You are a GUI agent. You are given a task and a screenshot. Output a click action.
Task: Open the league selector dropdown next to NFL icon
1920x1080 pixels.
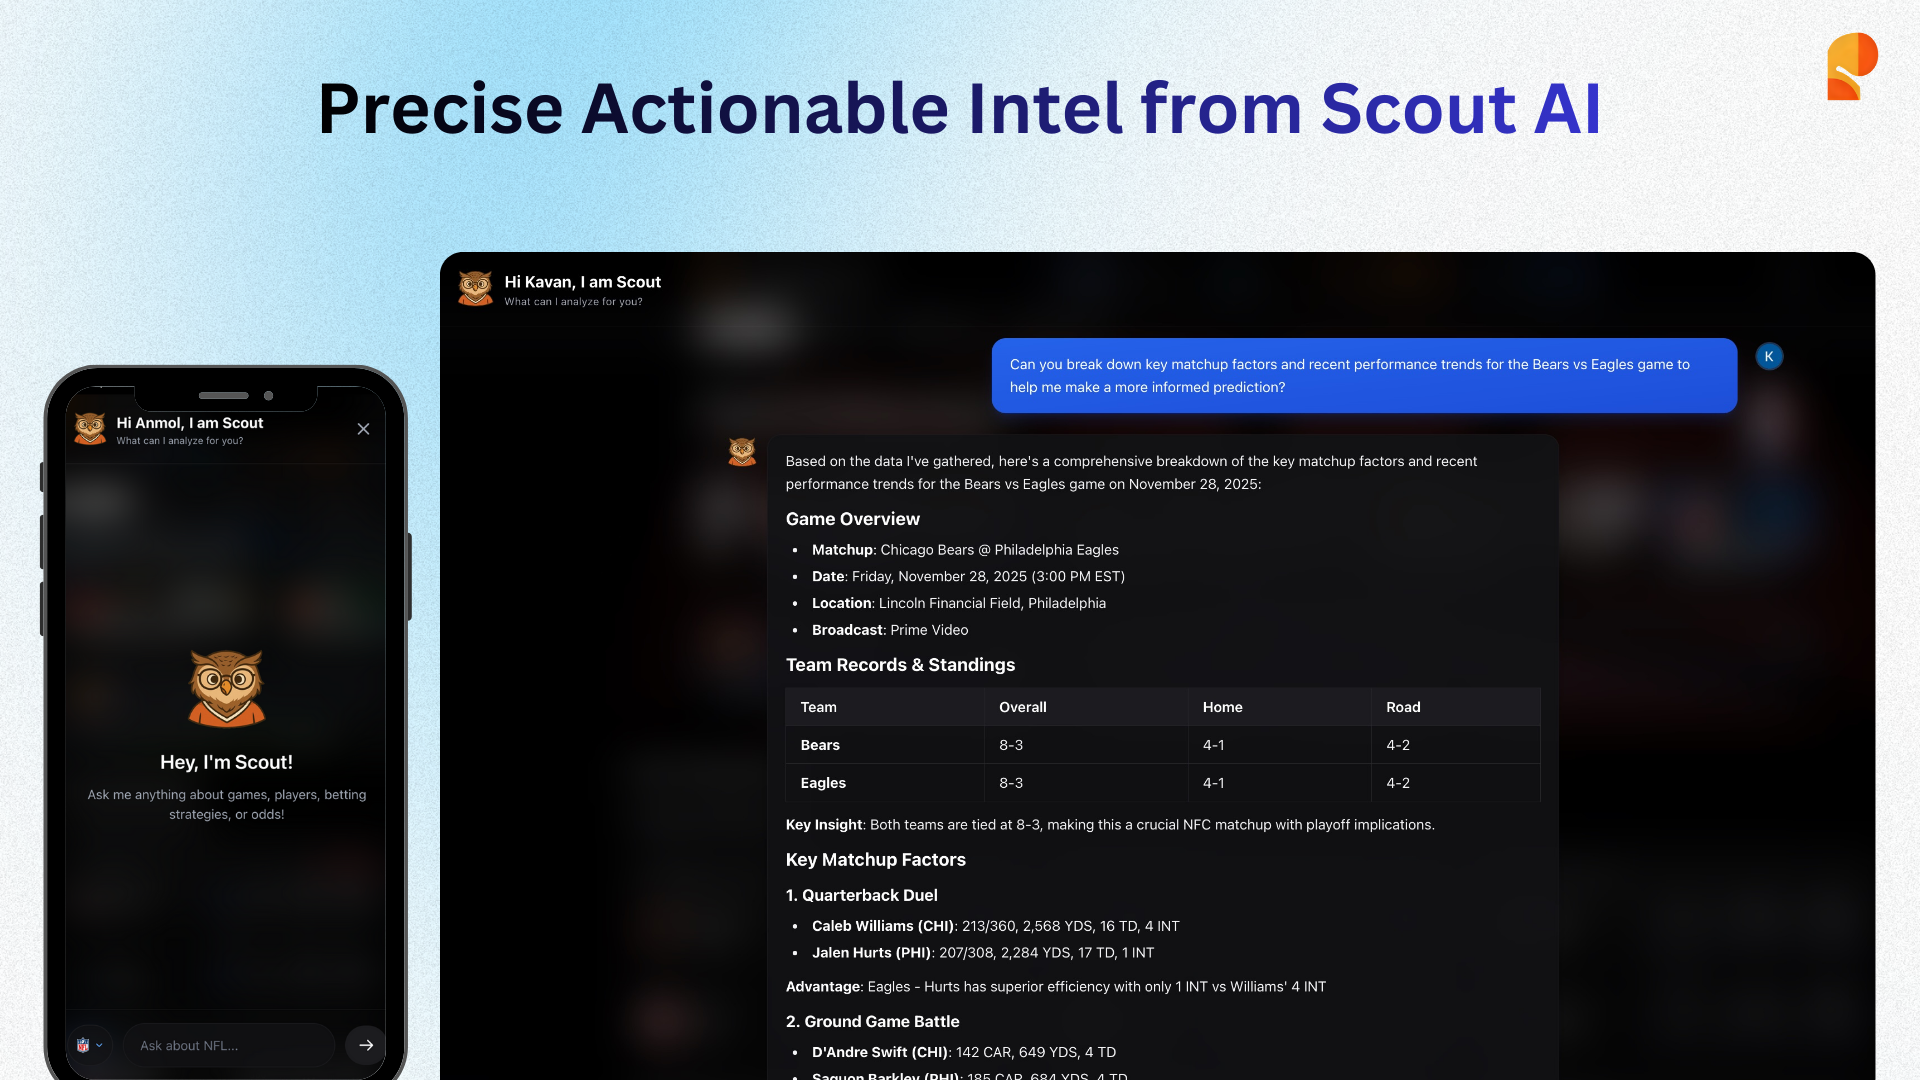point(99,1044)
